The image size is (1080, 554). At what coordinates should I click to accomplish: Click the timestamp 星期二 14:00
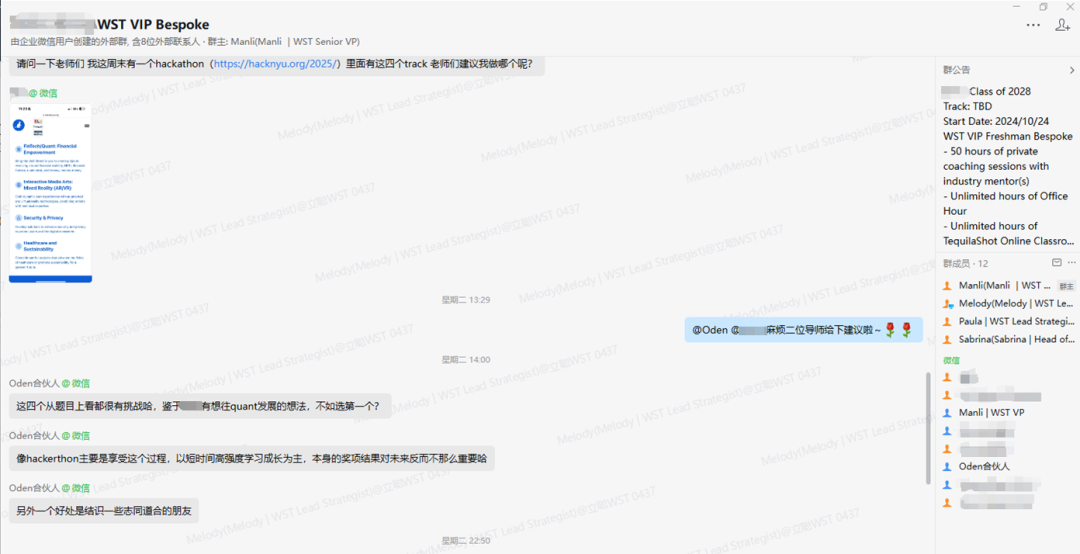point(466,360)
